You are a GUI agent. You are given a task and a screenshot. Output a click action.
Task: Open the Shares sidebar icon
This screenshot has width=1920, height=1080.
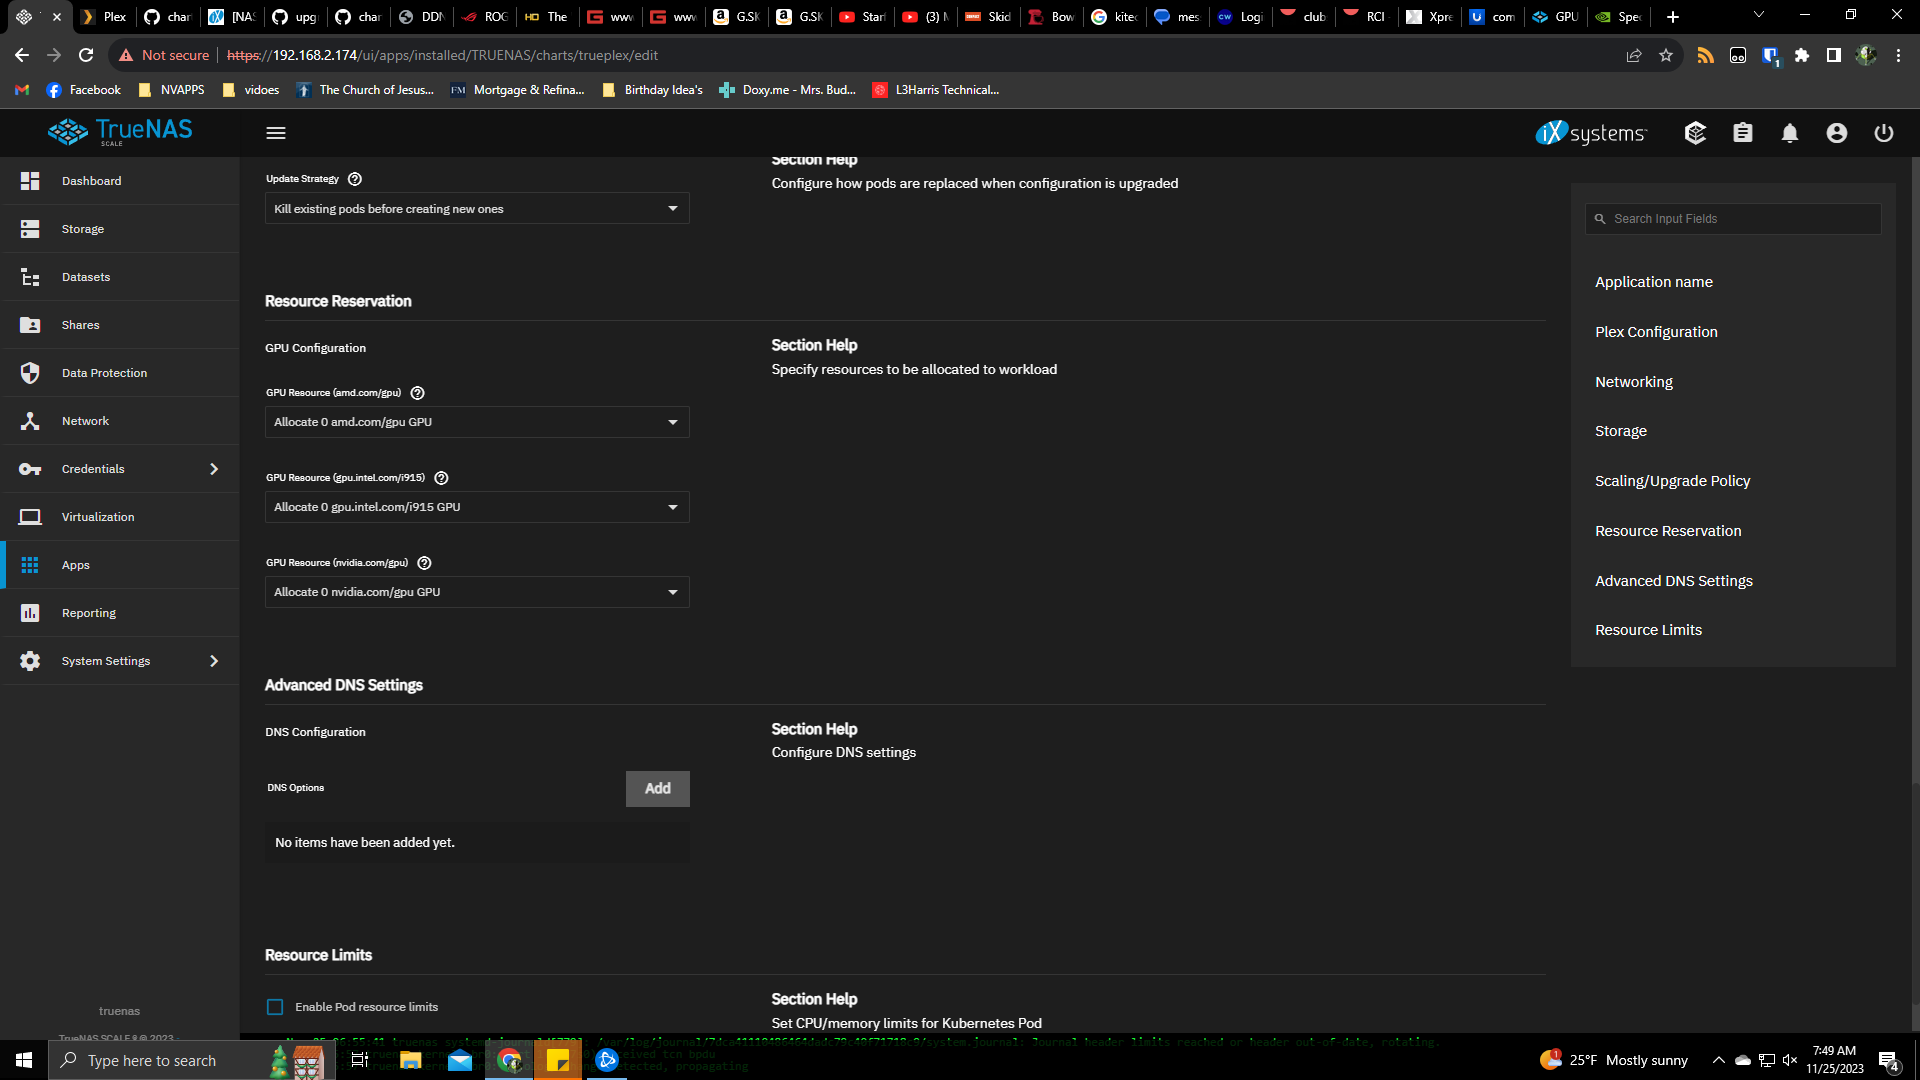[30, 325]
